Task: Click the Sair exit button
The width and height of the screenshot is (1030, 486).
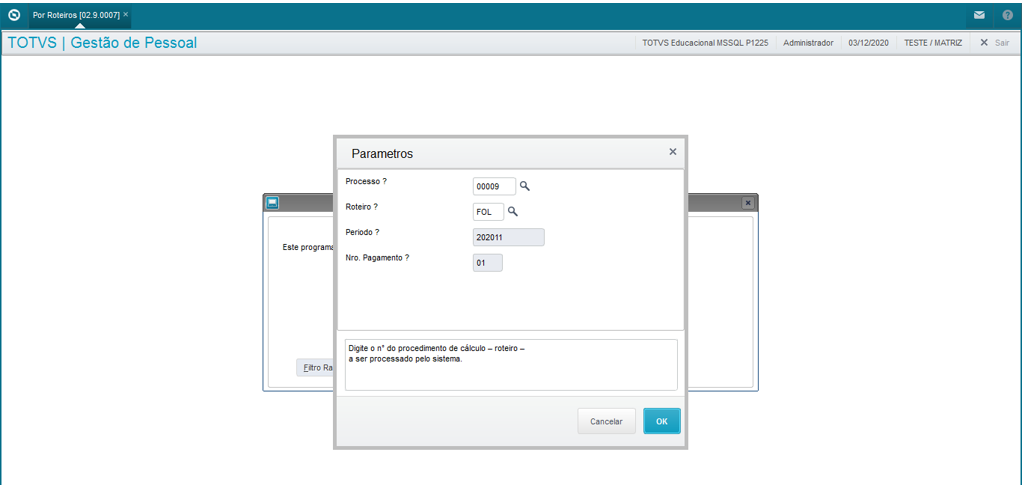Action: click(995, 43)
